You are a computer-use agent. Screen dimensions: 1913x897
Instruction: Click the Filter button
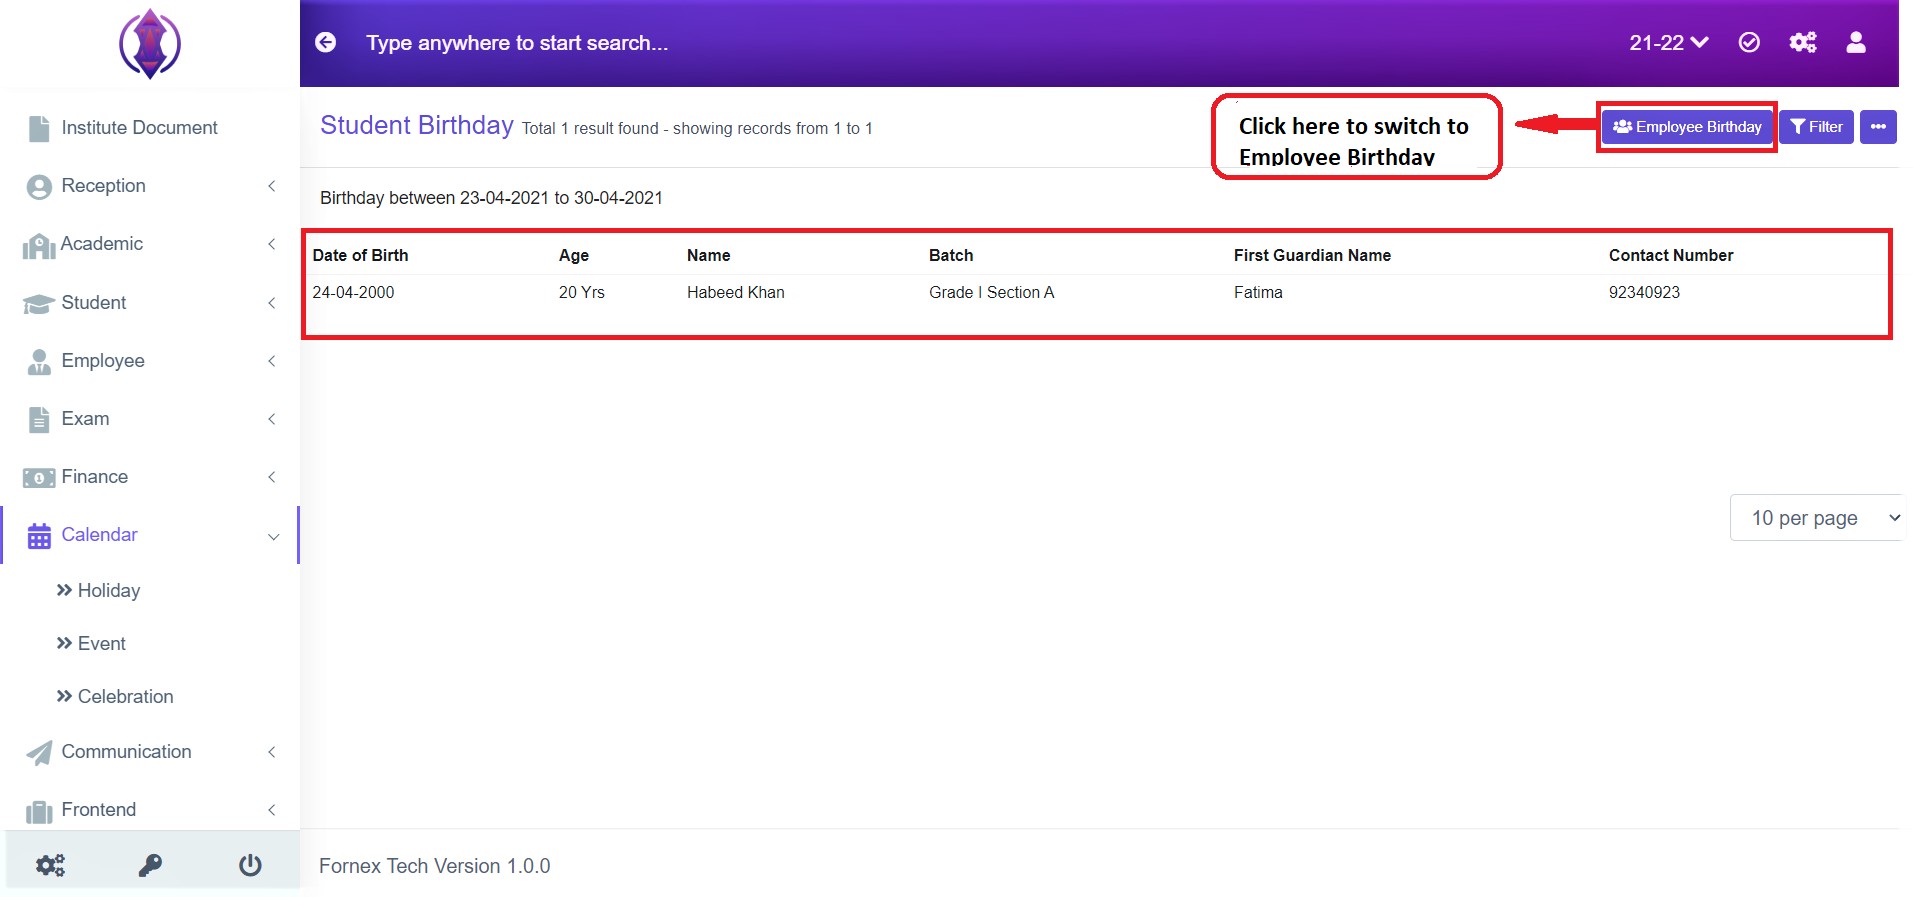pyautogui.click(x=1816, y=127)
